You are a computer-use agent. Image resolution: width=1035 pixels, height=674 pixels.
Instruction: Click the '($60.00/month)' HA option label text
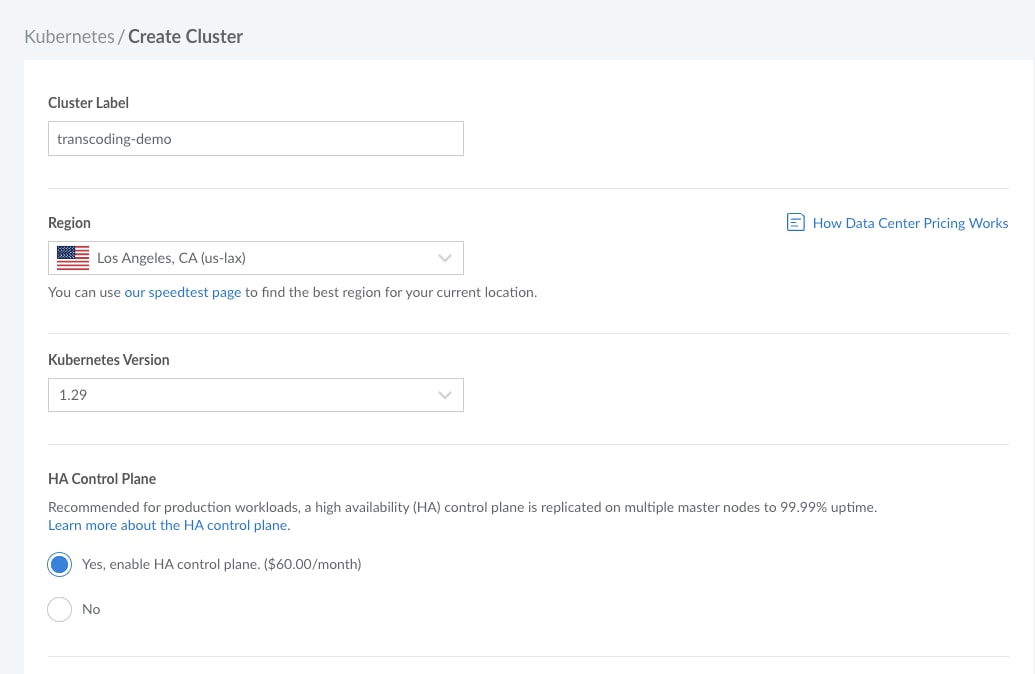[313, 564]
